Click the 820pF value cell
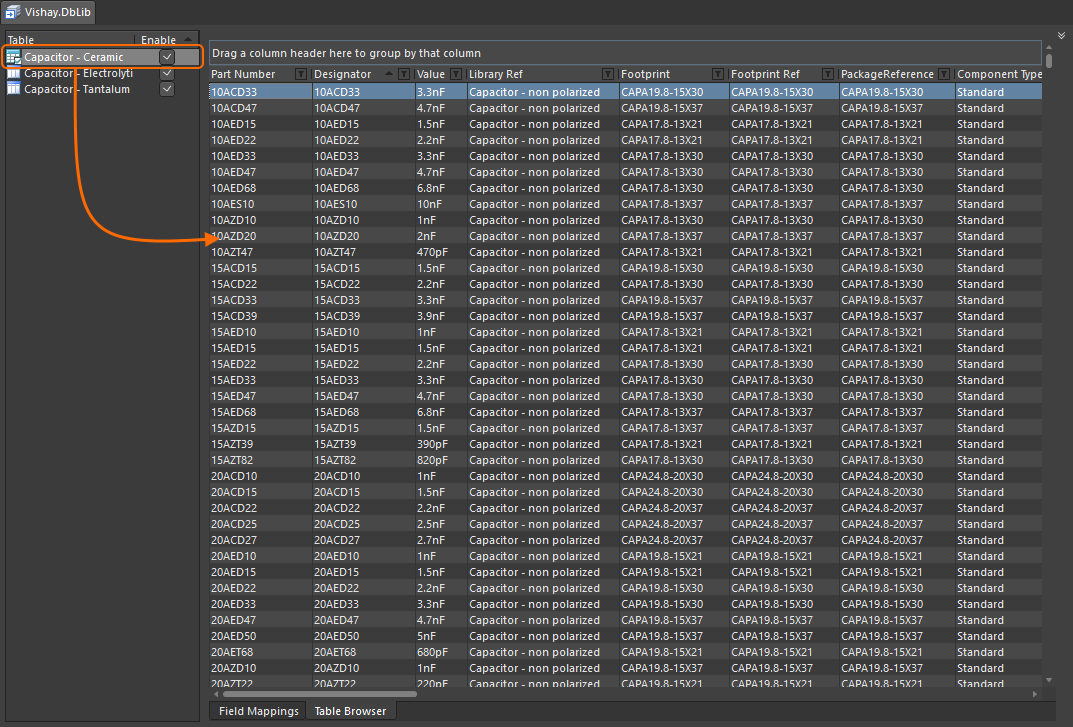1073x727 pixels. 441,460
